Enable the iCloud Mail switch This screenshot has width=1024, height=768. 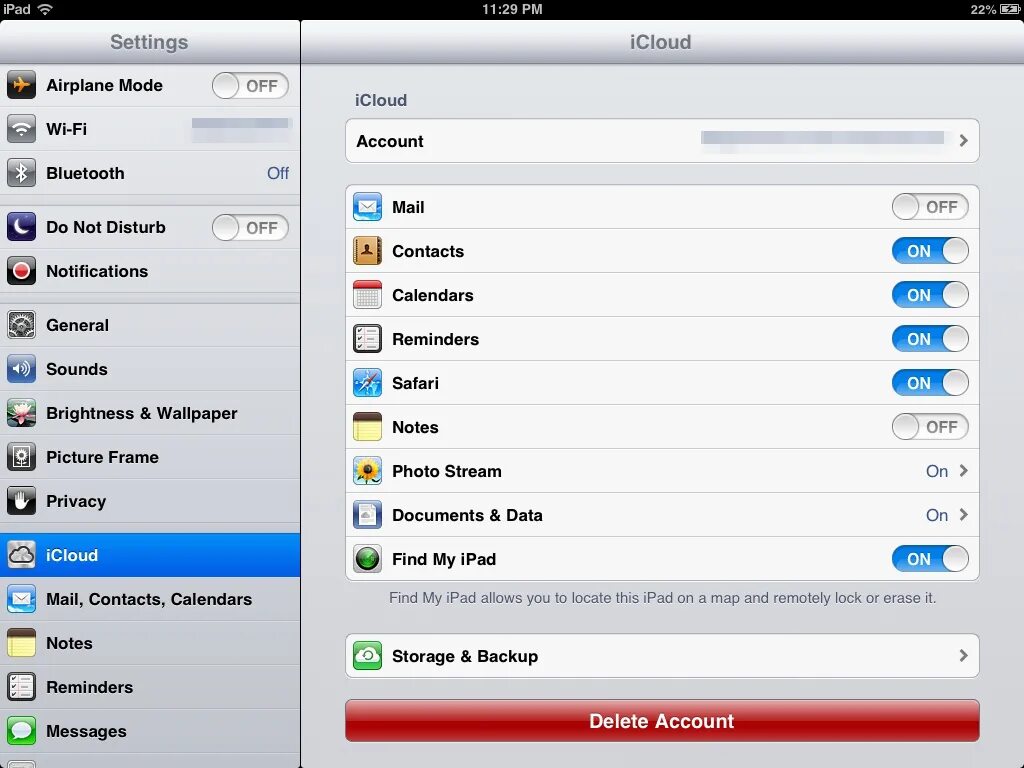(930, 207)
